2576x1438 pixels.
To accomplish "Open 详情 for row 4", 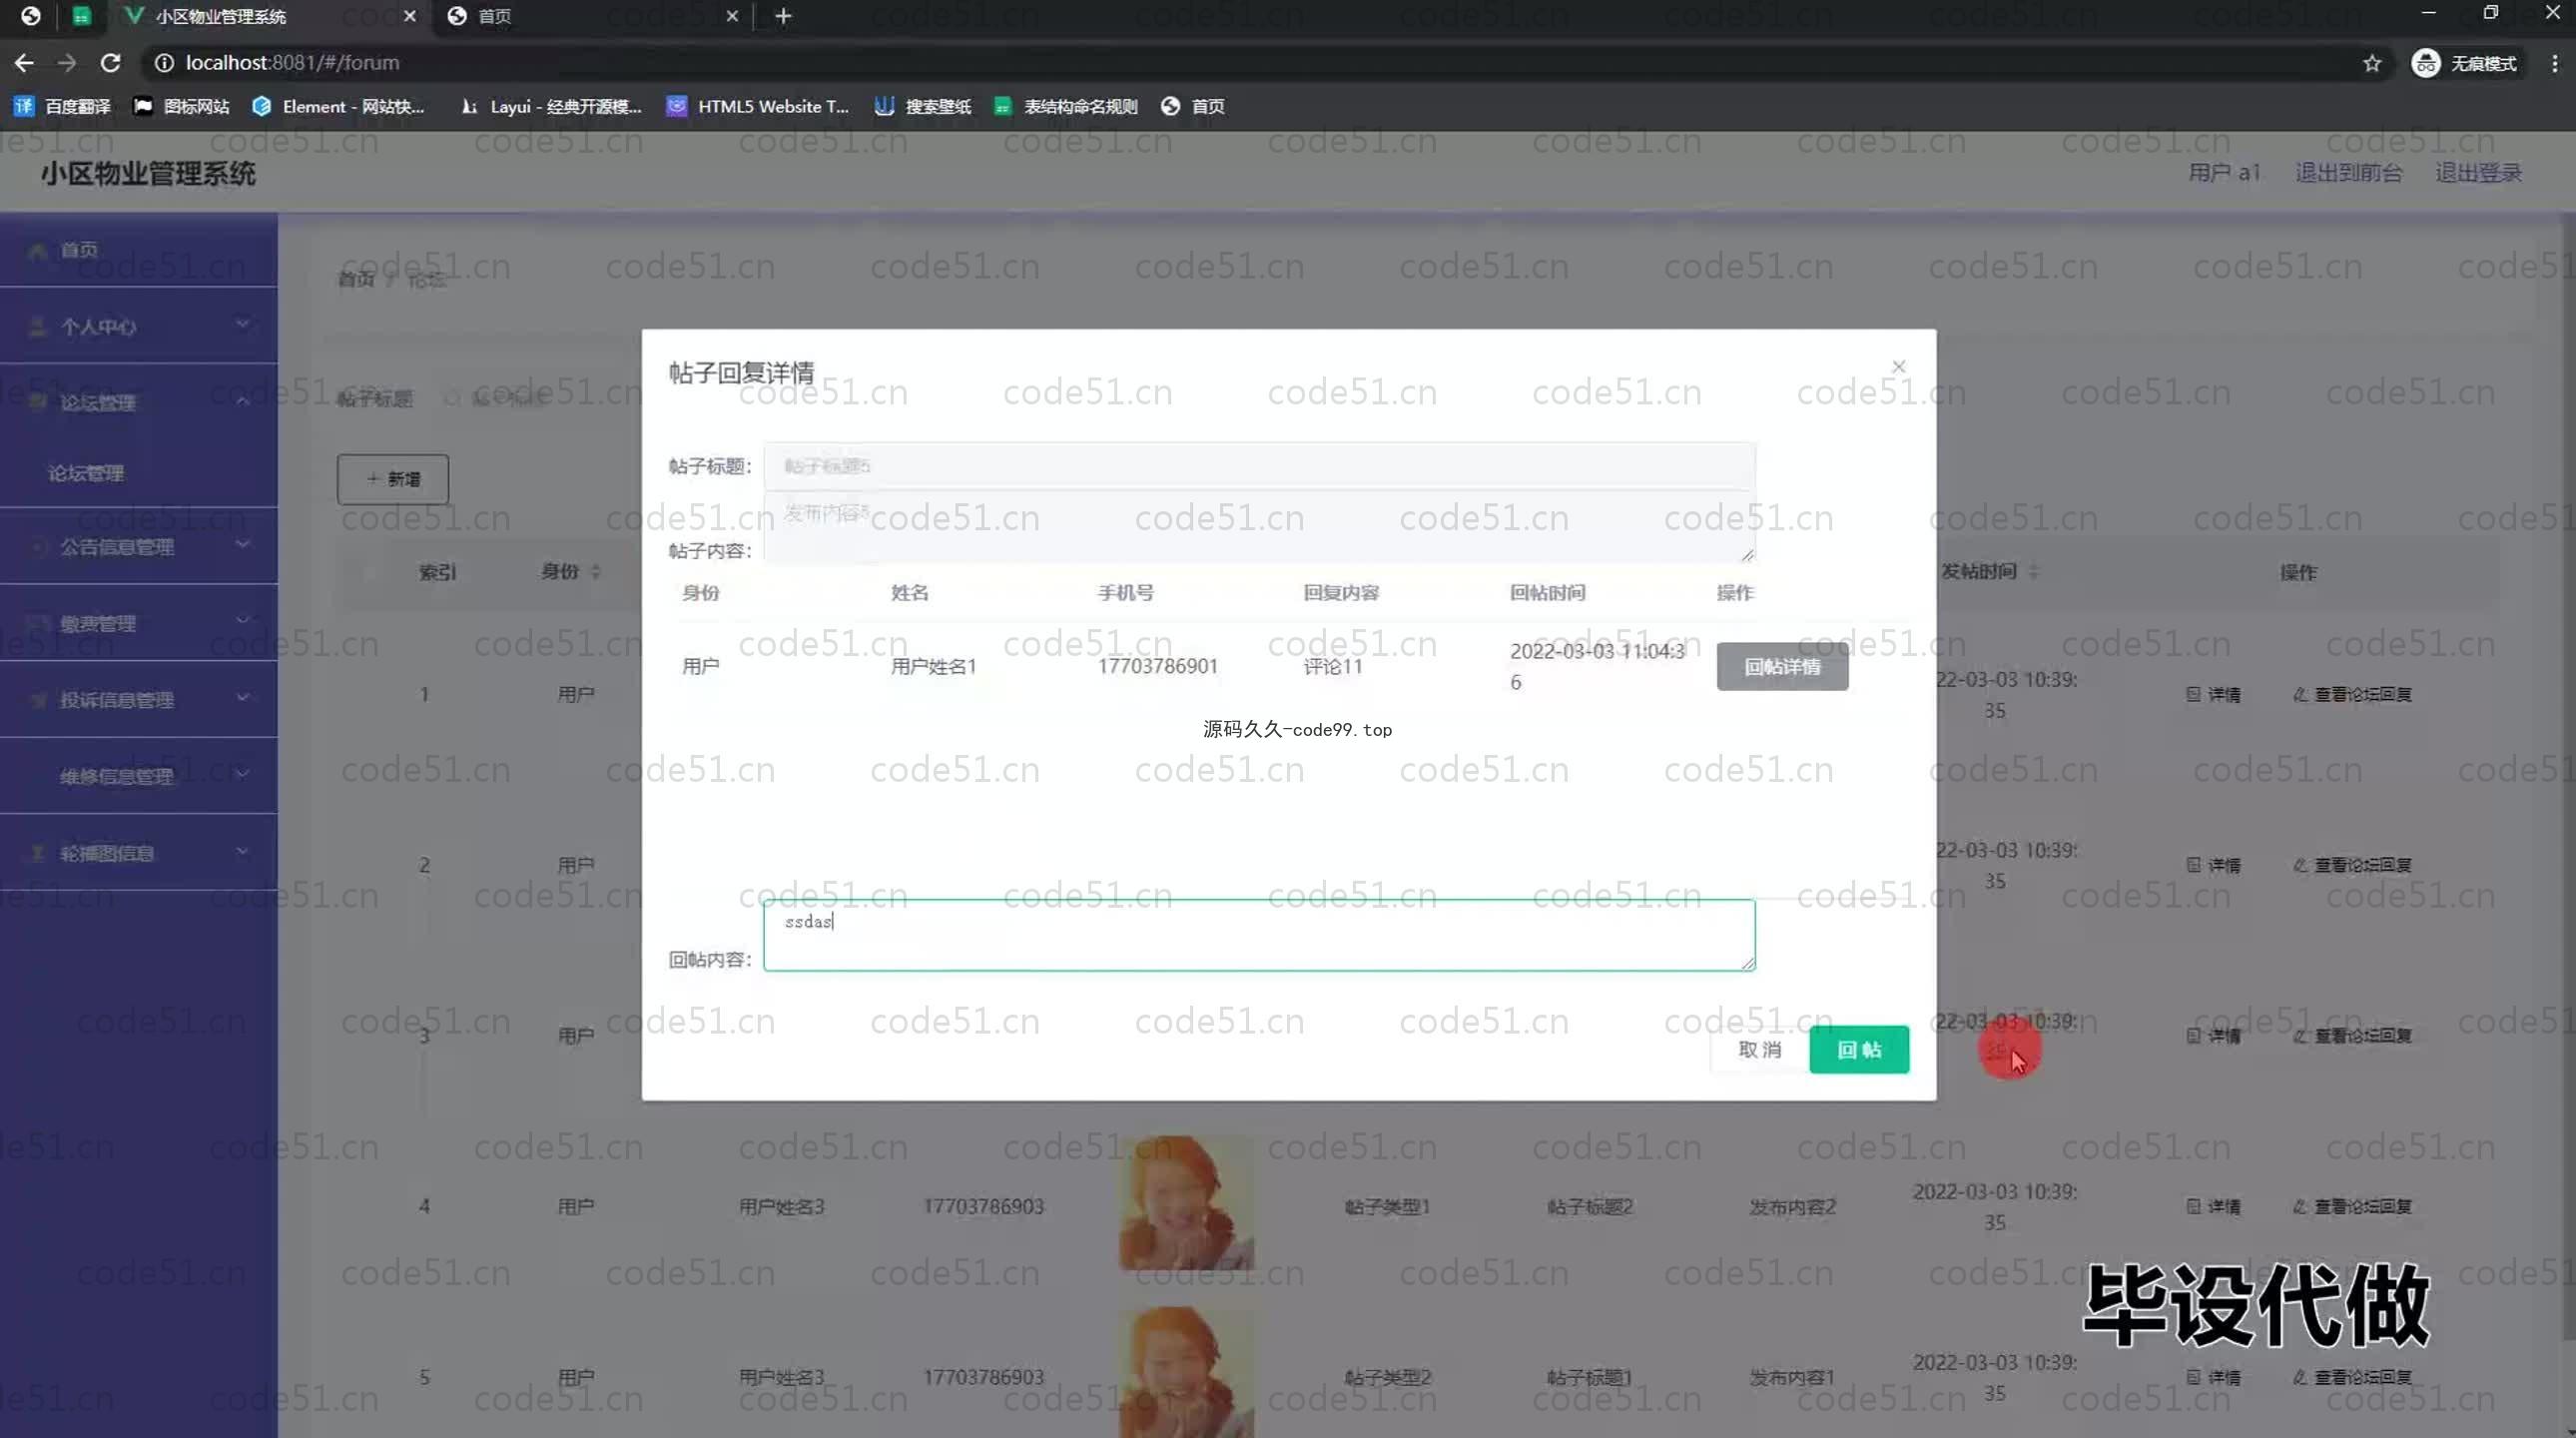I will click(x=2213, y=1207).
